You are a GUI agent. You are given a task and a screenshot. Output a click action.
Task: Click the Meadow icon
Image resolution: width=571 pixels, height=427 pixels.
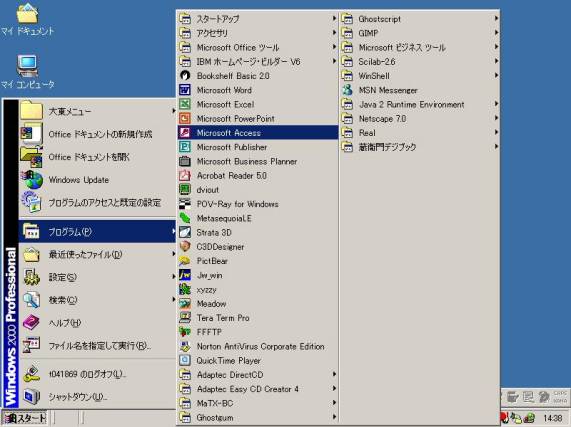pos(185,304)
